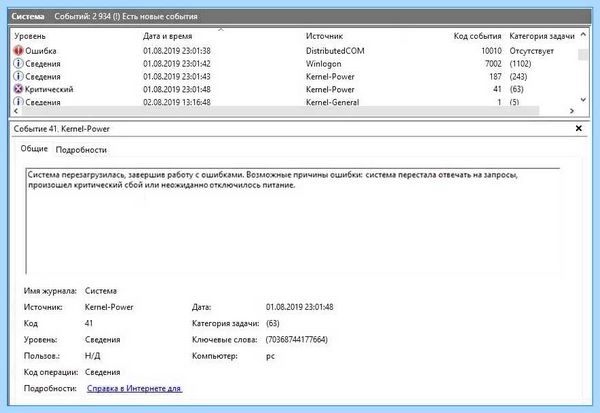The width and height of the screenshot is (600, 413).
Task: Click the Ключевые слова value (70368744177664)
Action: point(297,340)
